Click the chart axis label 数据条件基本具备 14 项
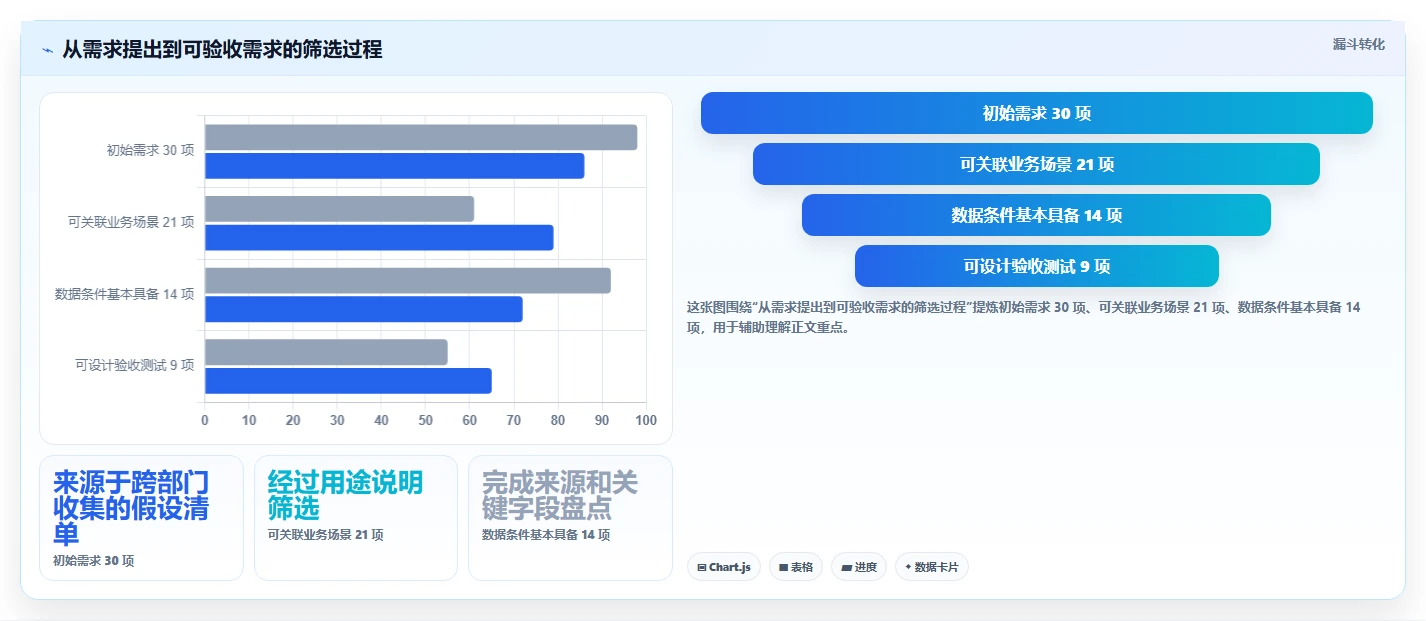The image size is (1426, 621). [124, 294]
